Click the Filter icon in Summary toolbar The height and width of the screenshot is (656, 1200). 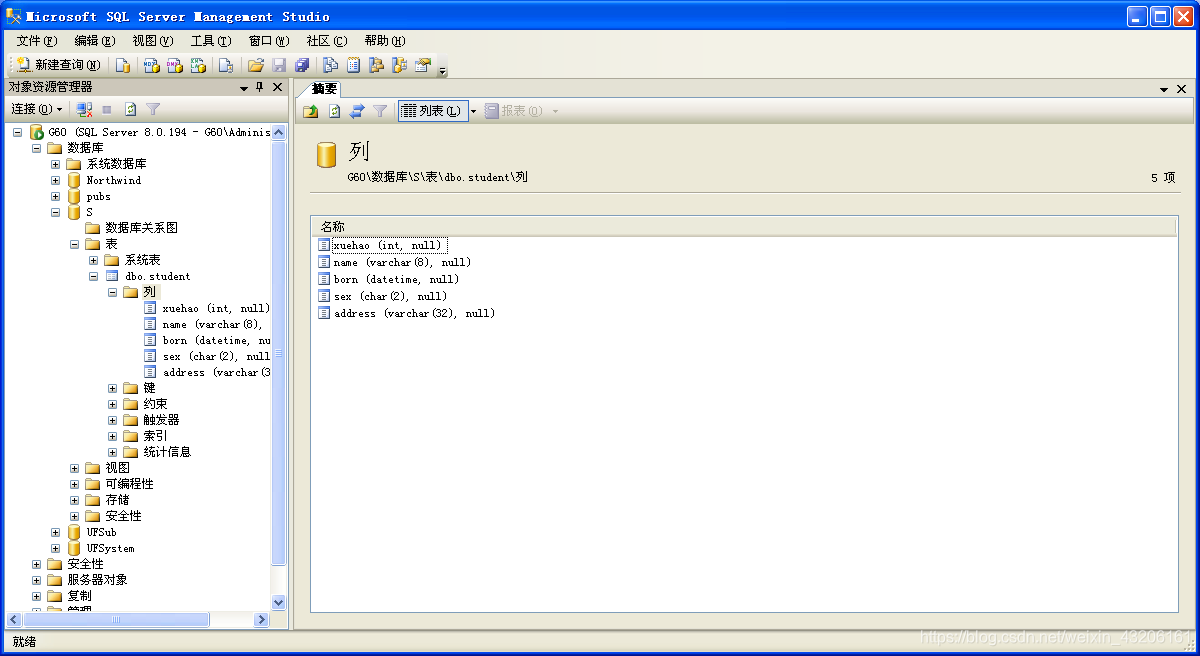point(380,111)
